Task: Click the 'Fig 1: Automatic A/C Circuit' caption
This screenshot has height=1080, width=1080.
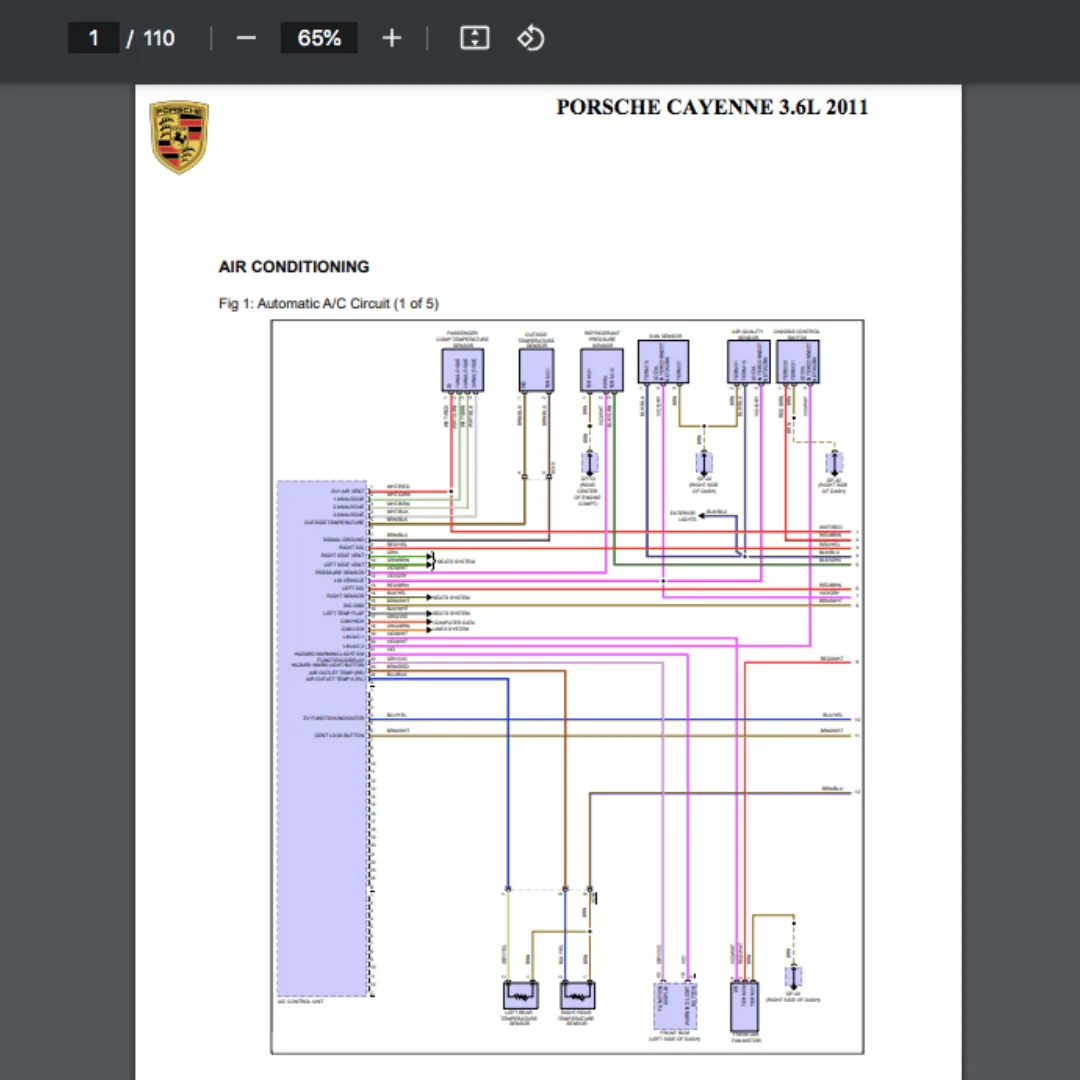Action: click(329, 304)
